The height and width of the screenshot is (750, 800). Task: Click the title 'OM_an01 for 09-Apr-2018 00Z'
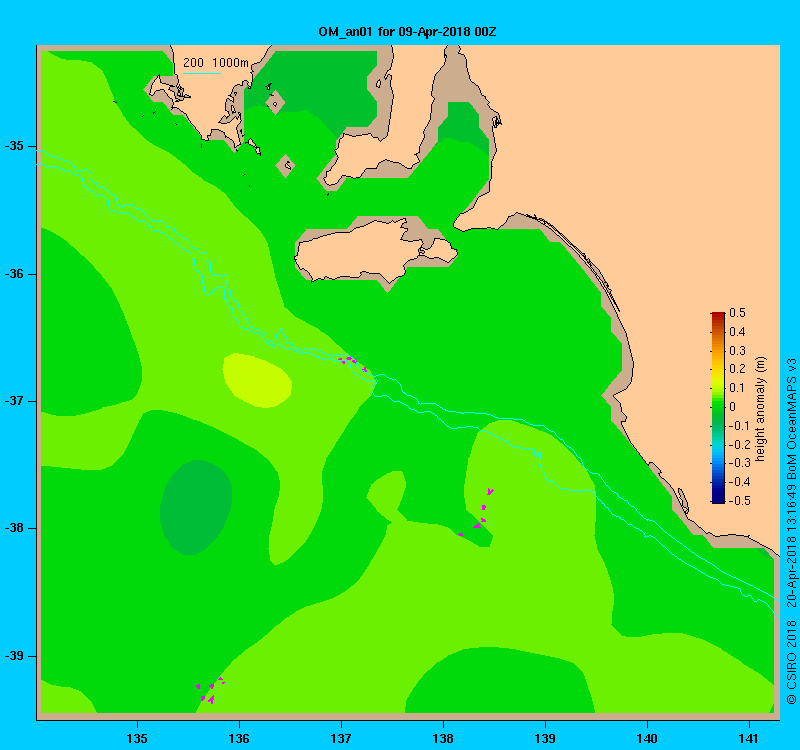[x=407, y=32]
